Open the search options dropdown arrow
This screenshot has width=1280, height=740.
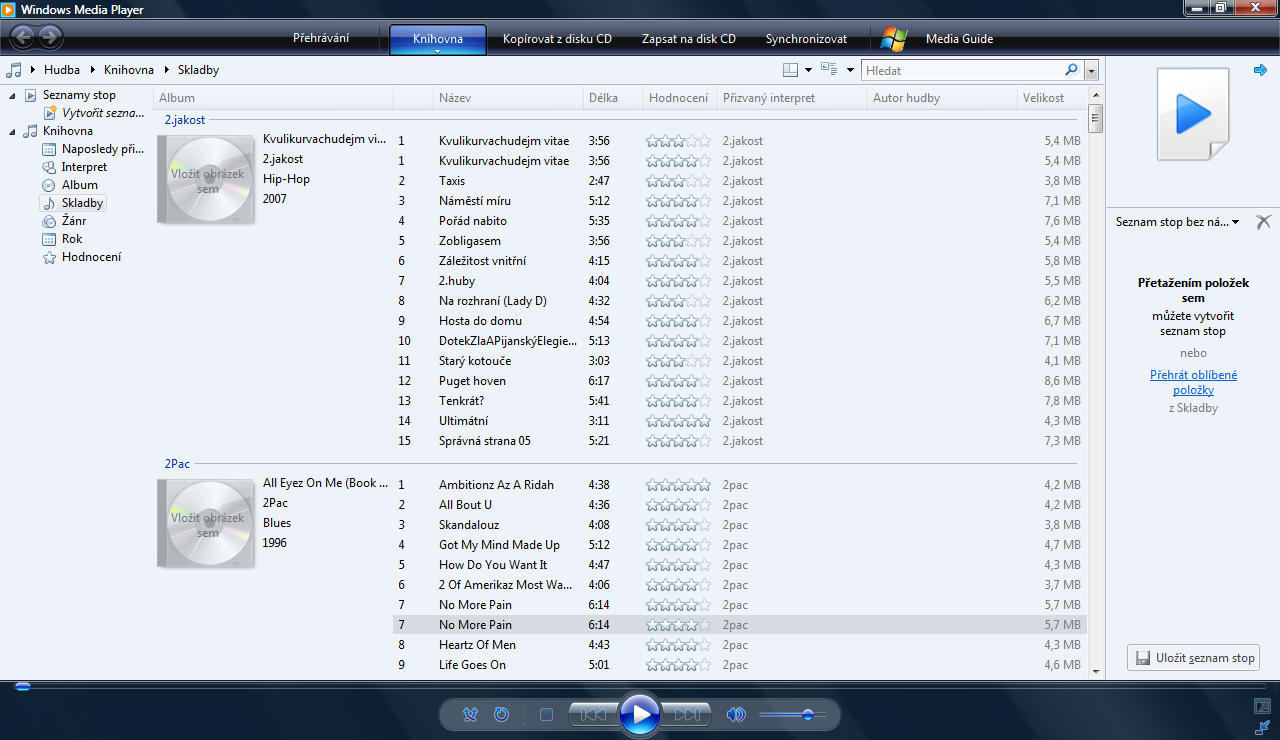tap(1091, 71)
